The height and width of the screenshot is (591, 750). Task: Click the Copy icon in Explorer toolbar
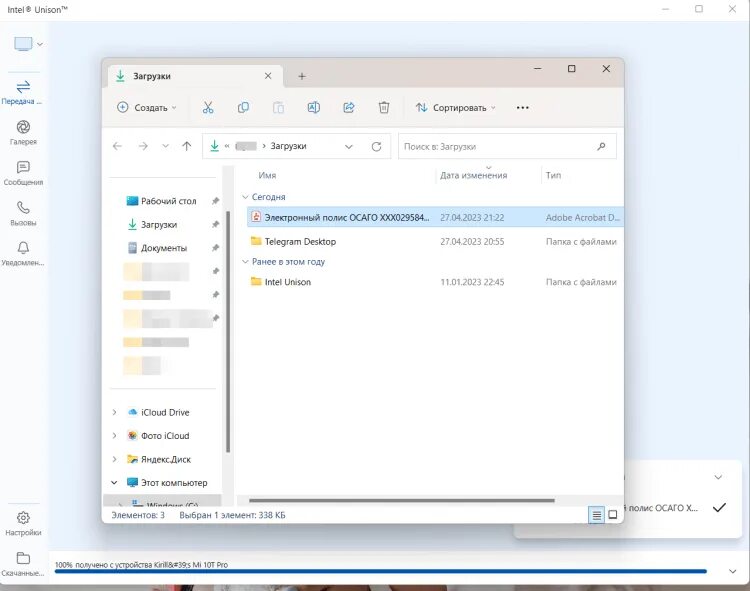click(x=243, y=108)
